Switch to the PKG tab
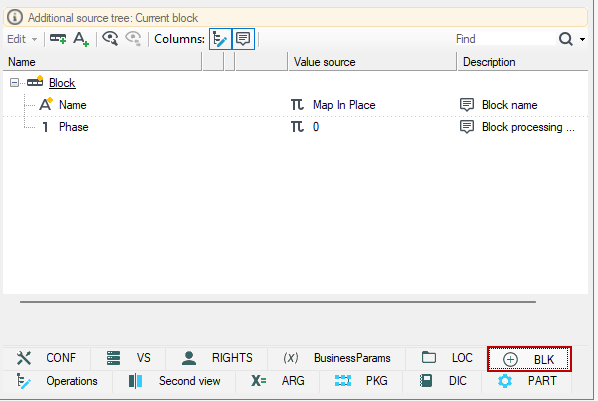Image resolution: width=598 pixels, height=401 pixels. [361, 381]
